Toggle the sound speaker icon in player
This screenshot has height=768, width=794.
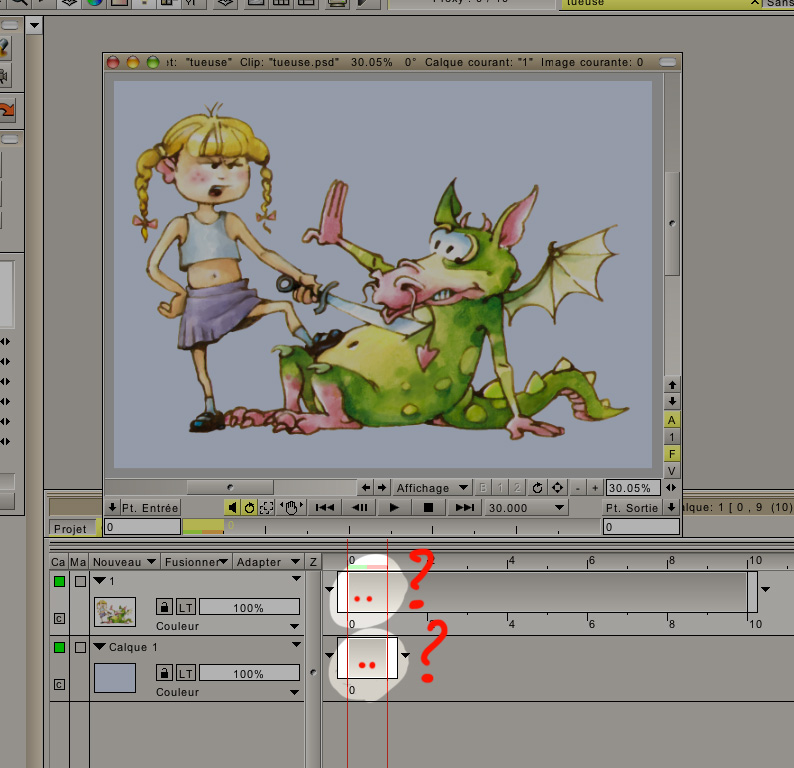[232, 507]
